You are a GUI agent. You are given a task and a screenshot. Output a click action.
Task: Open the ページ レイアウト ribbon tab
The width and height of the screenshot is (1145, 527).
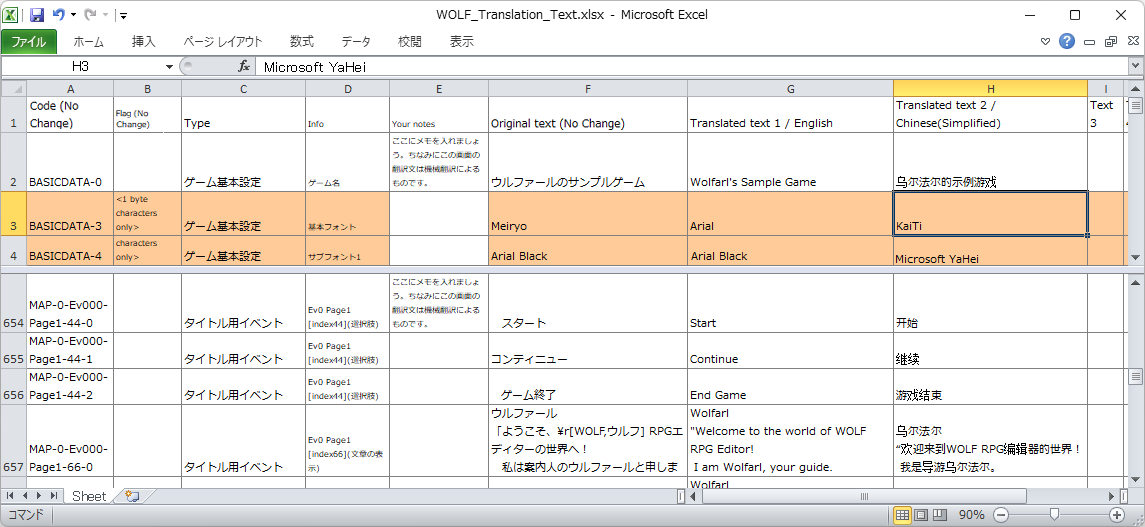[223, 42]
